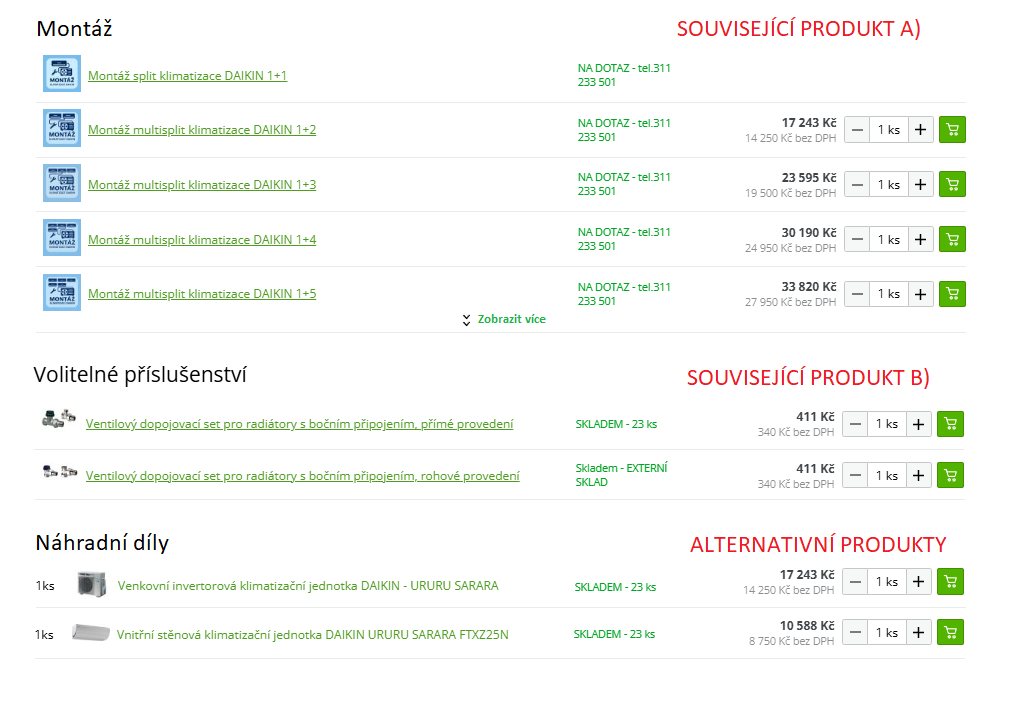Click the URURU SARARA outdoor unit thumbnail

tap(91, 585)
